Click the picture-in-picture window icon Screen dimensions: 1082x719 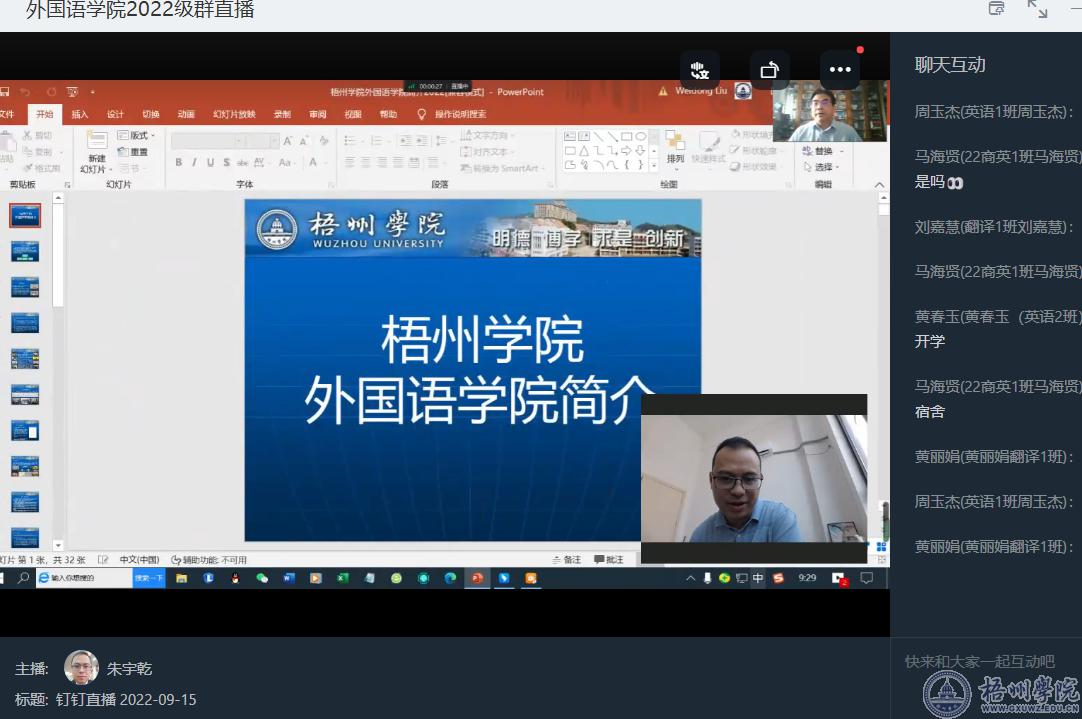(996, 9)
